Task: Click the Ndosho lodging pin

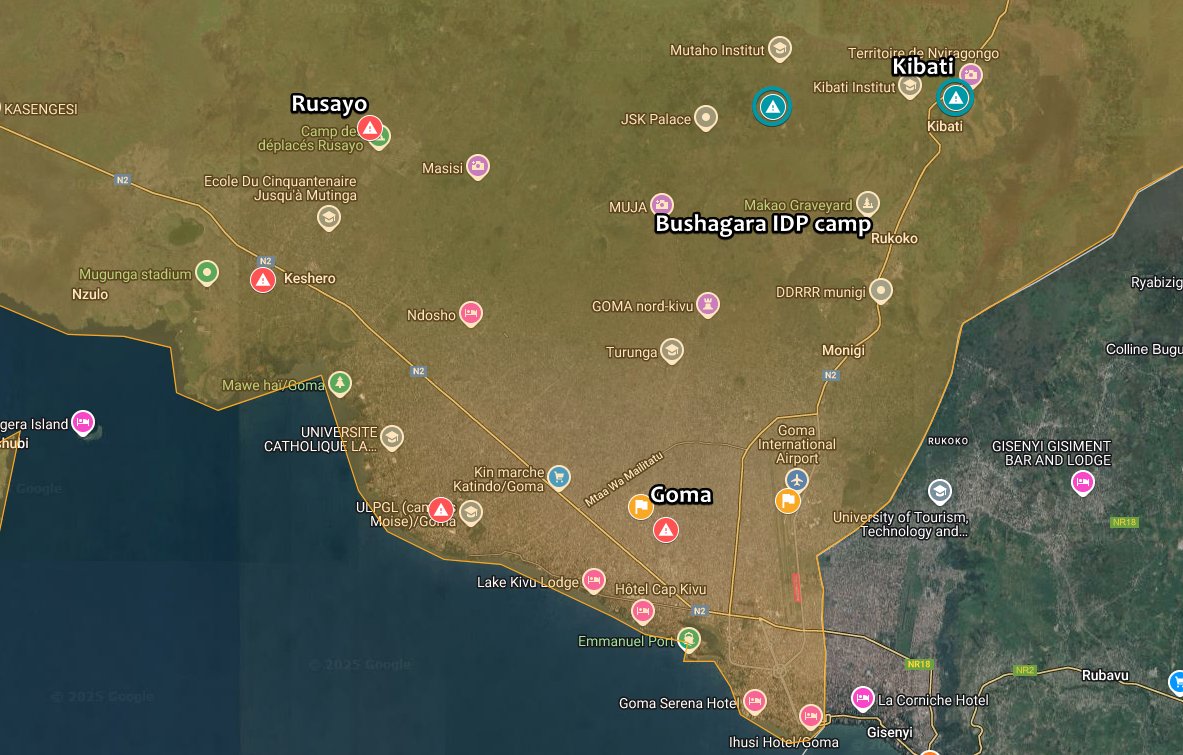Action: coord(471,313)
